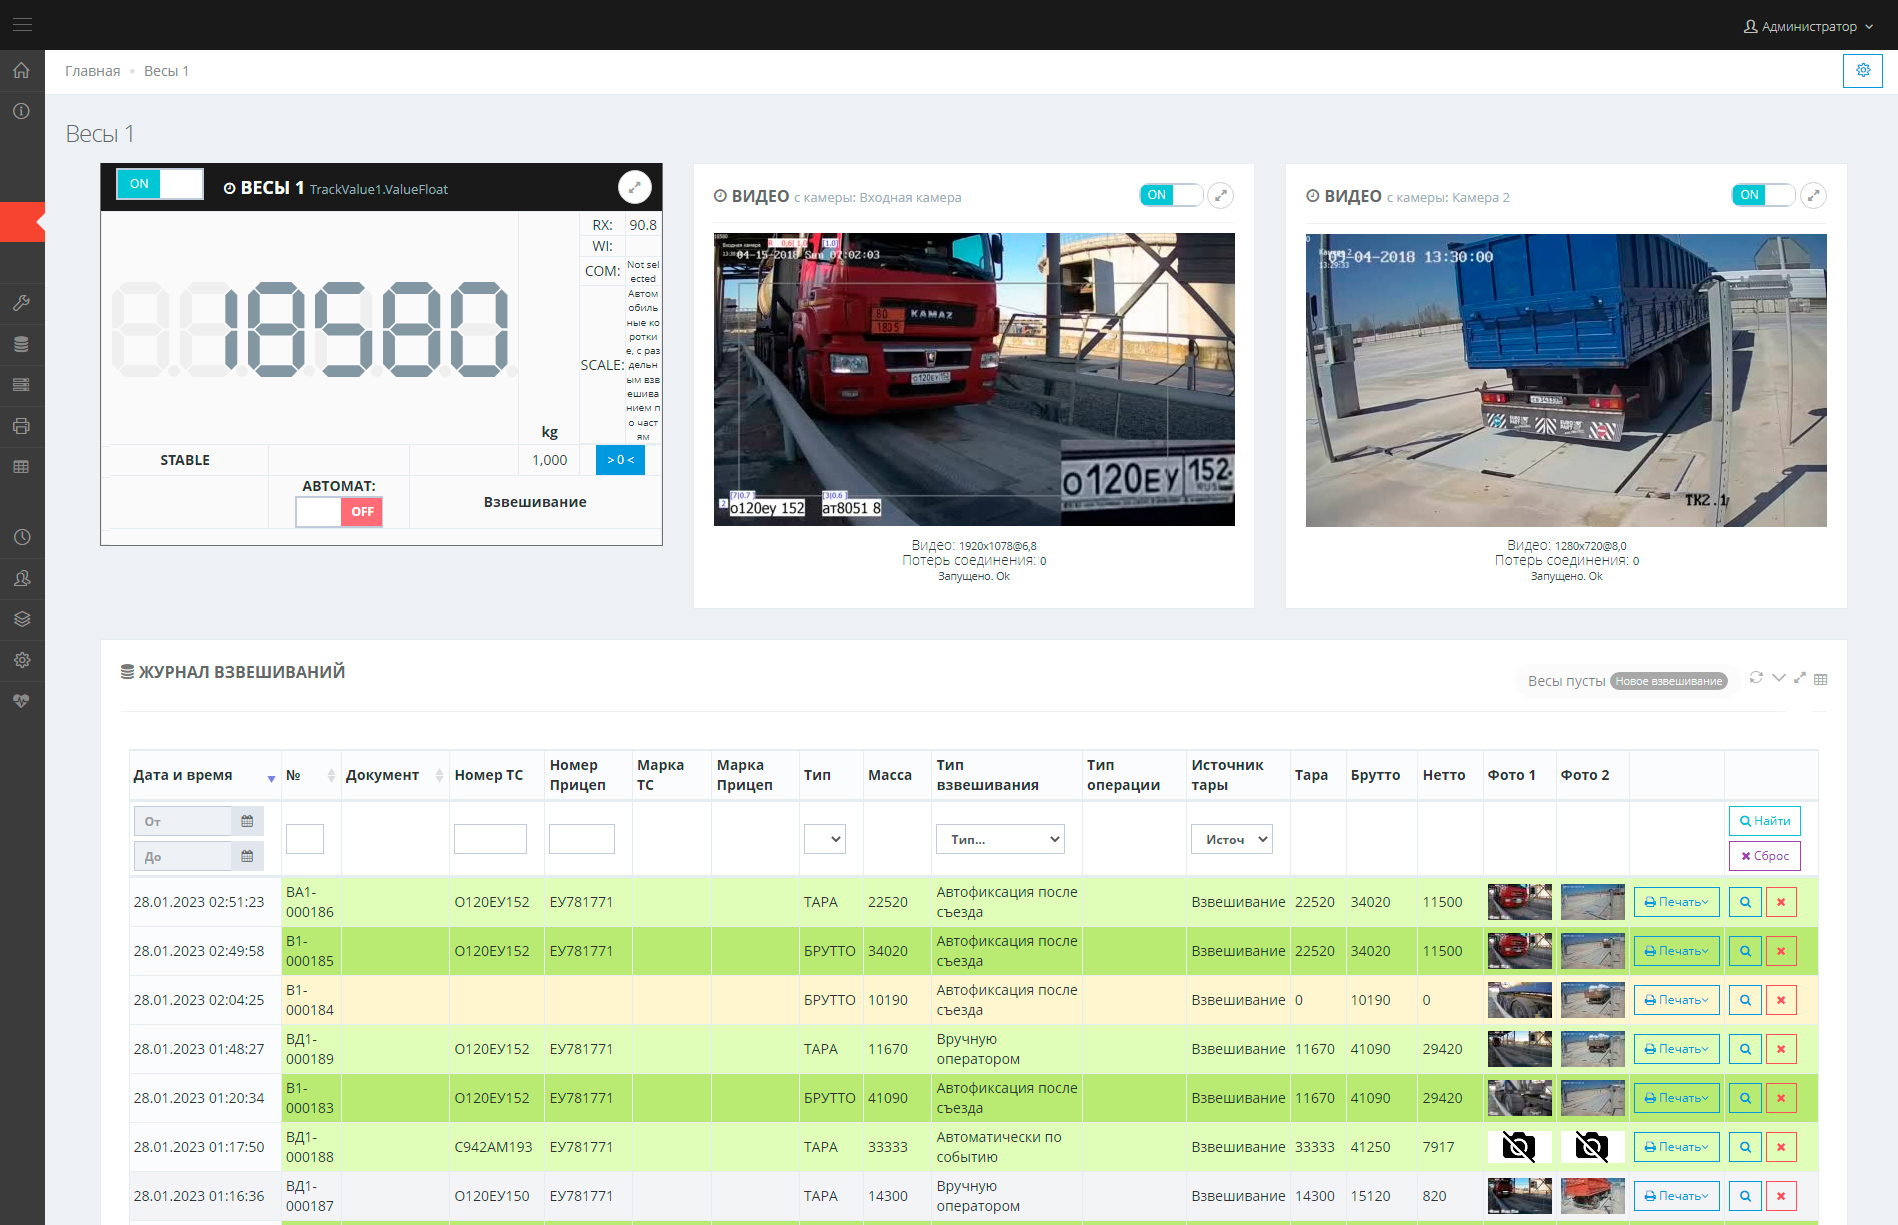
Task: Refresh the weighing journal
Action: click(1756, 678)
